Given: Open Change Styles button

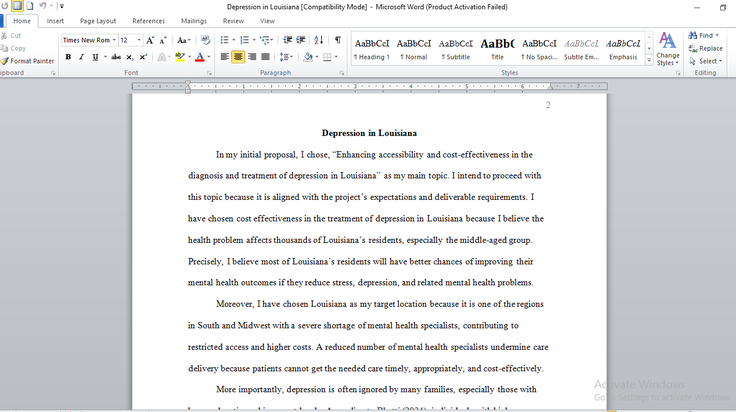Looking at the screenshot, I should (667, 49).
